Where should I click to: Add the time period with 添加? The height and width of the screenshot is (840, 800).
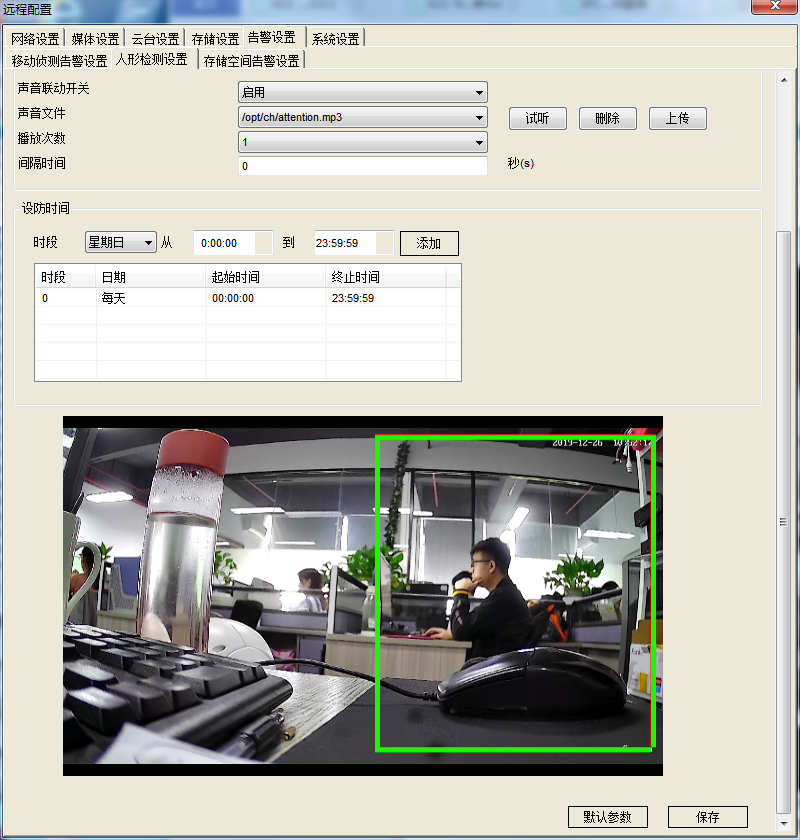pyautogui.click(x=428, y=243)
